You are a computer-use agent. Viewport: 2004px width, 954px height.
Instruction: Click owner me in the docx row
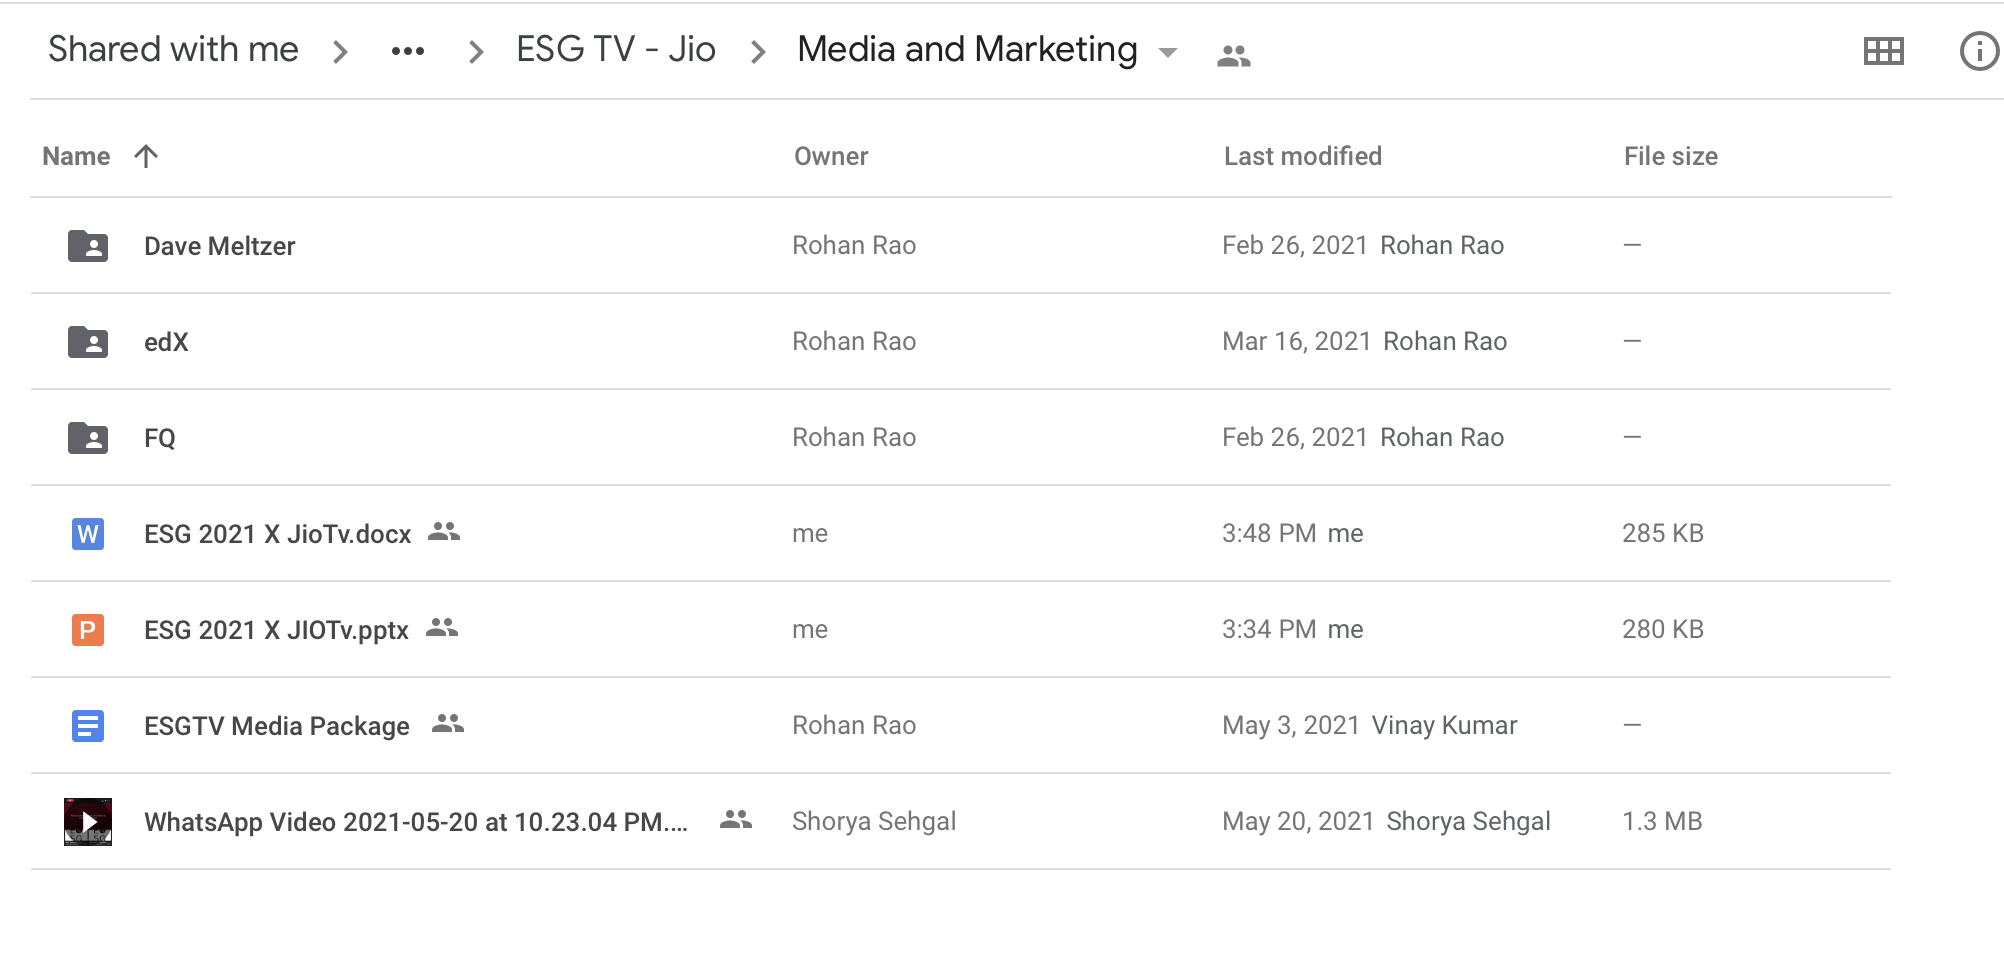coord(810,533)
